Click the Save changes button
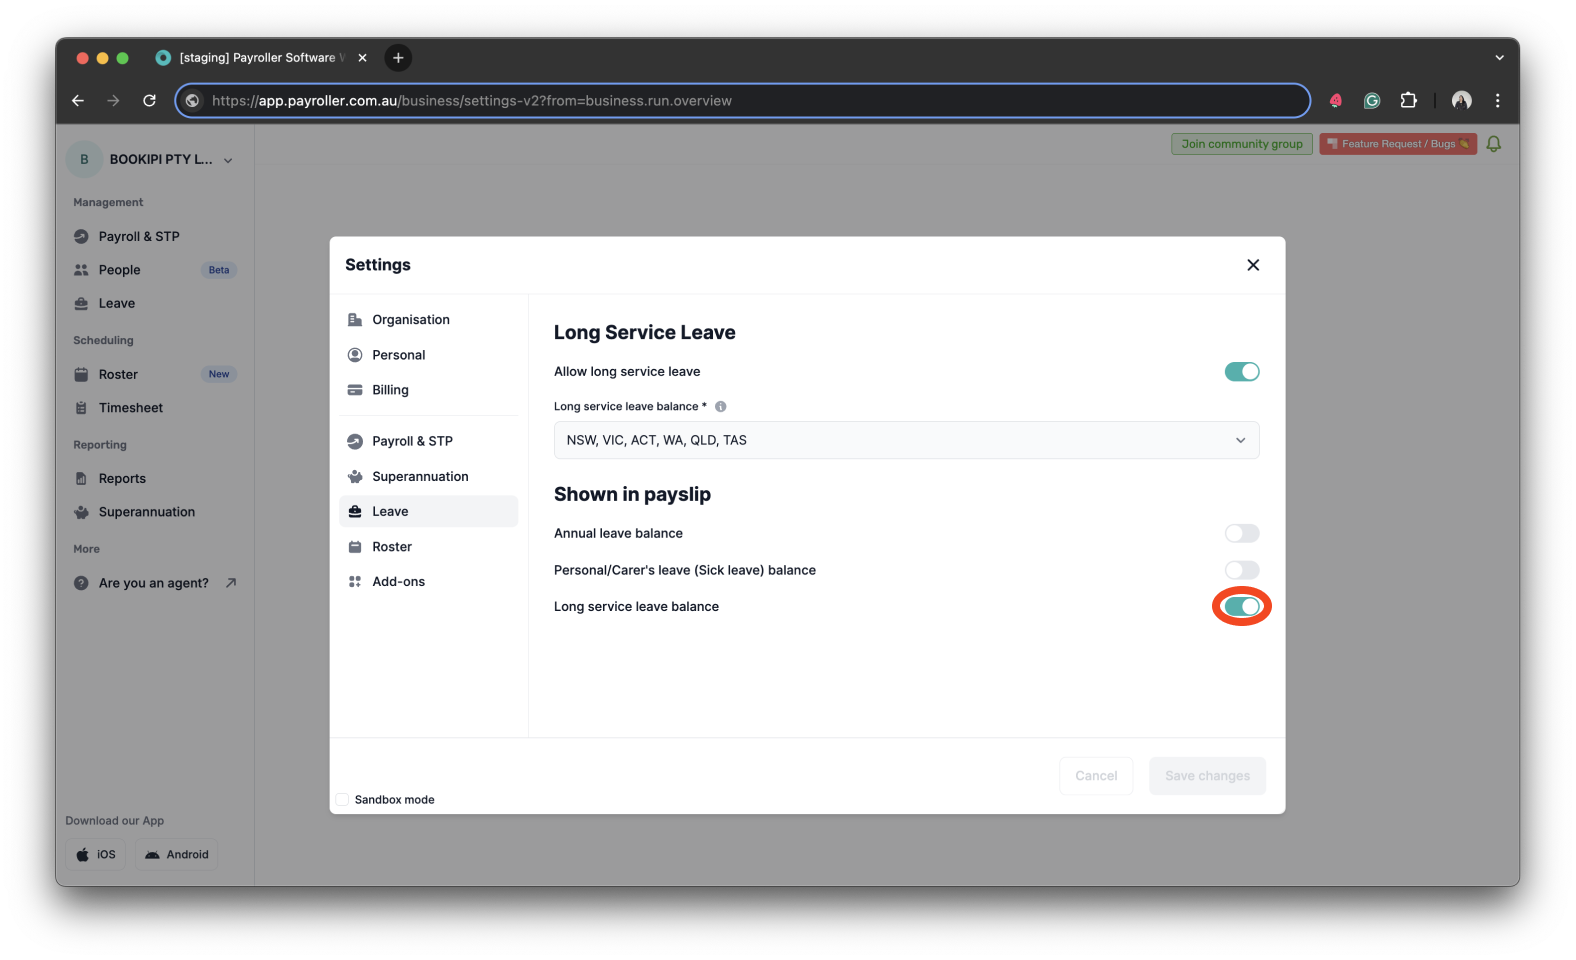1576x960 pixels. (1207, 776)
